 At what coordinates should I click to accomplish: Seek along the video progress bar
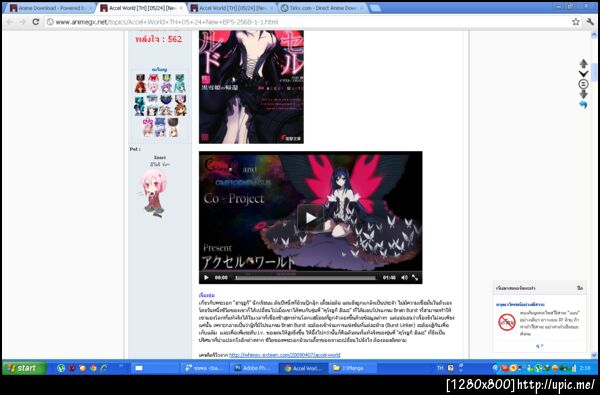click(x=305, y=278)
